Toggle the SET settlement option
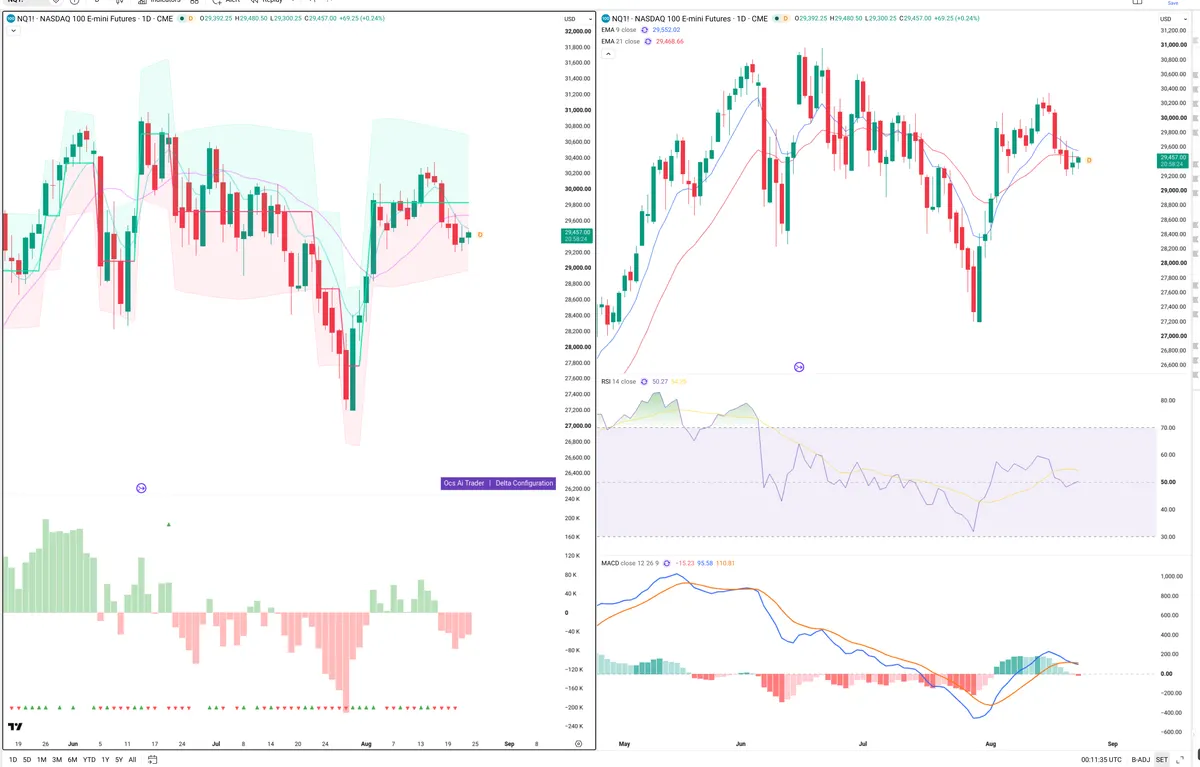Viewport: 1200px width, 767px height. [x=1162, y=760]
